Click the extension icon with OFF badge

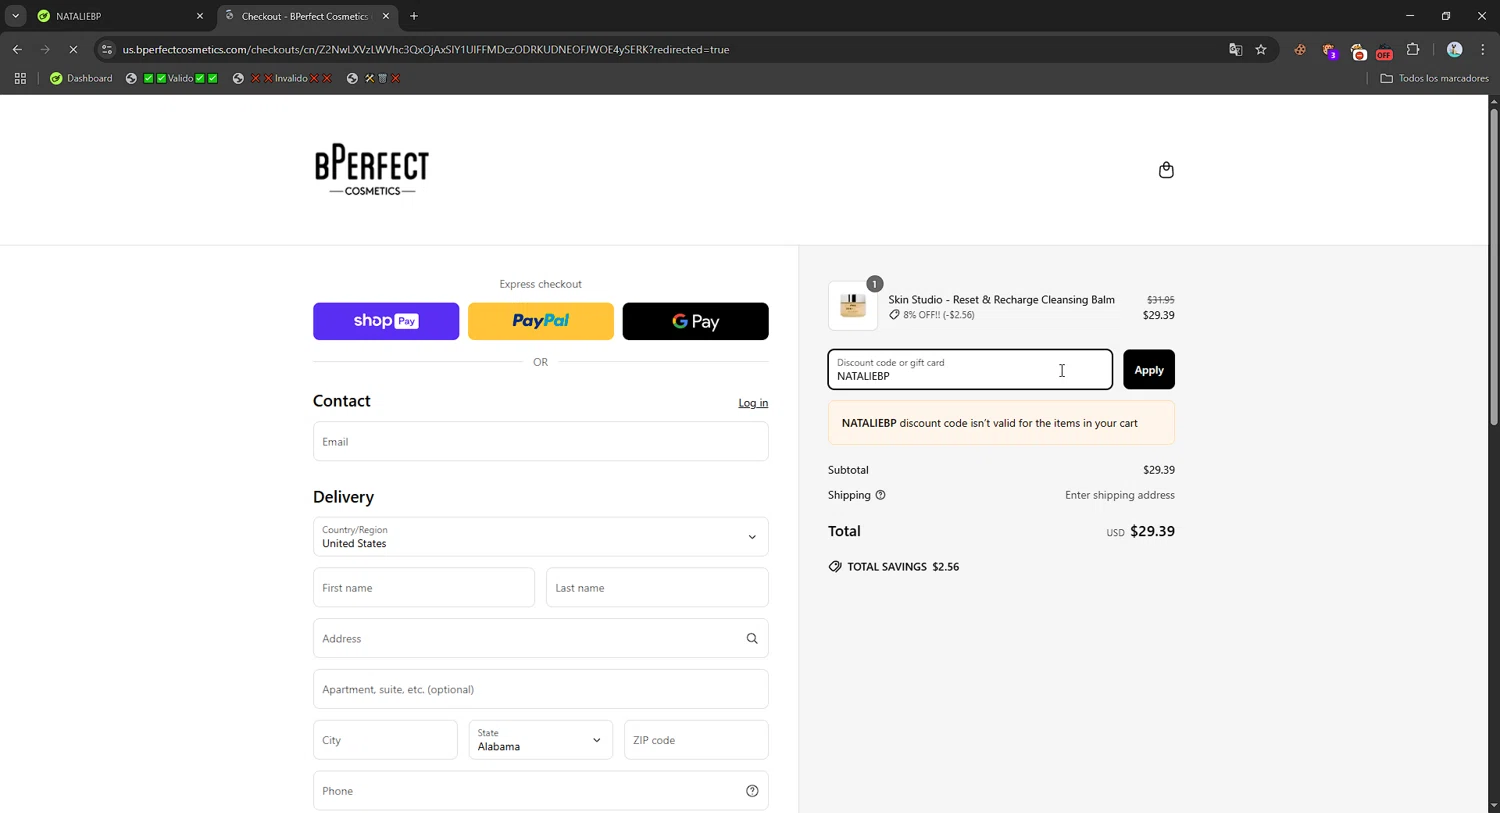(x=1384, y=50)
